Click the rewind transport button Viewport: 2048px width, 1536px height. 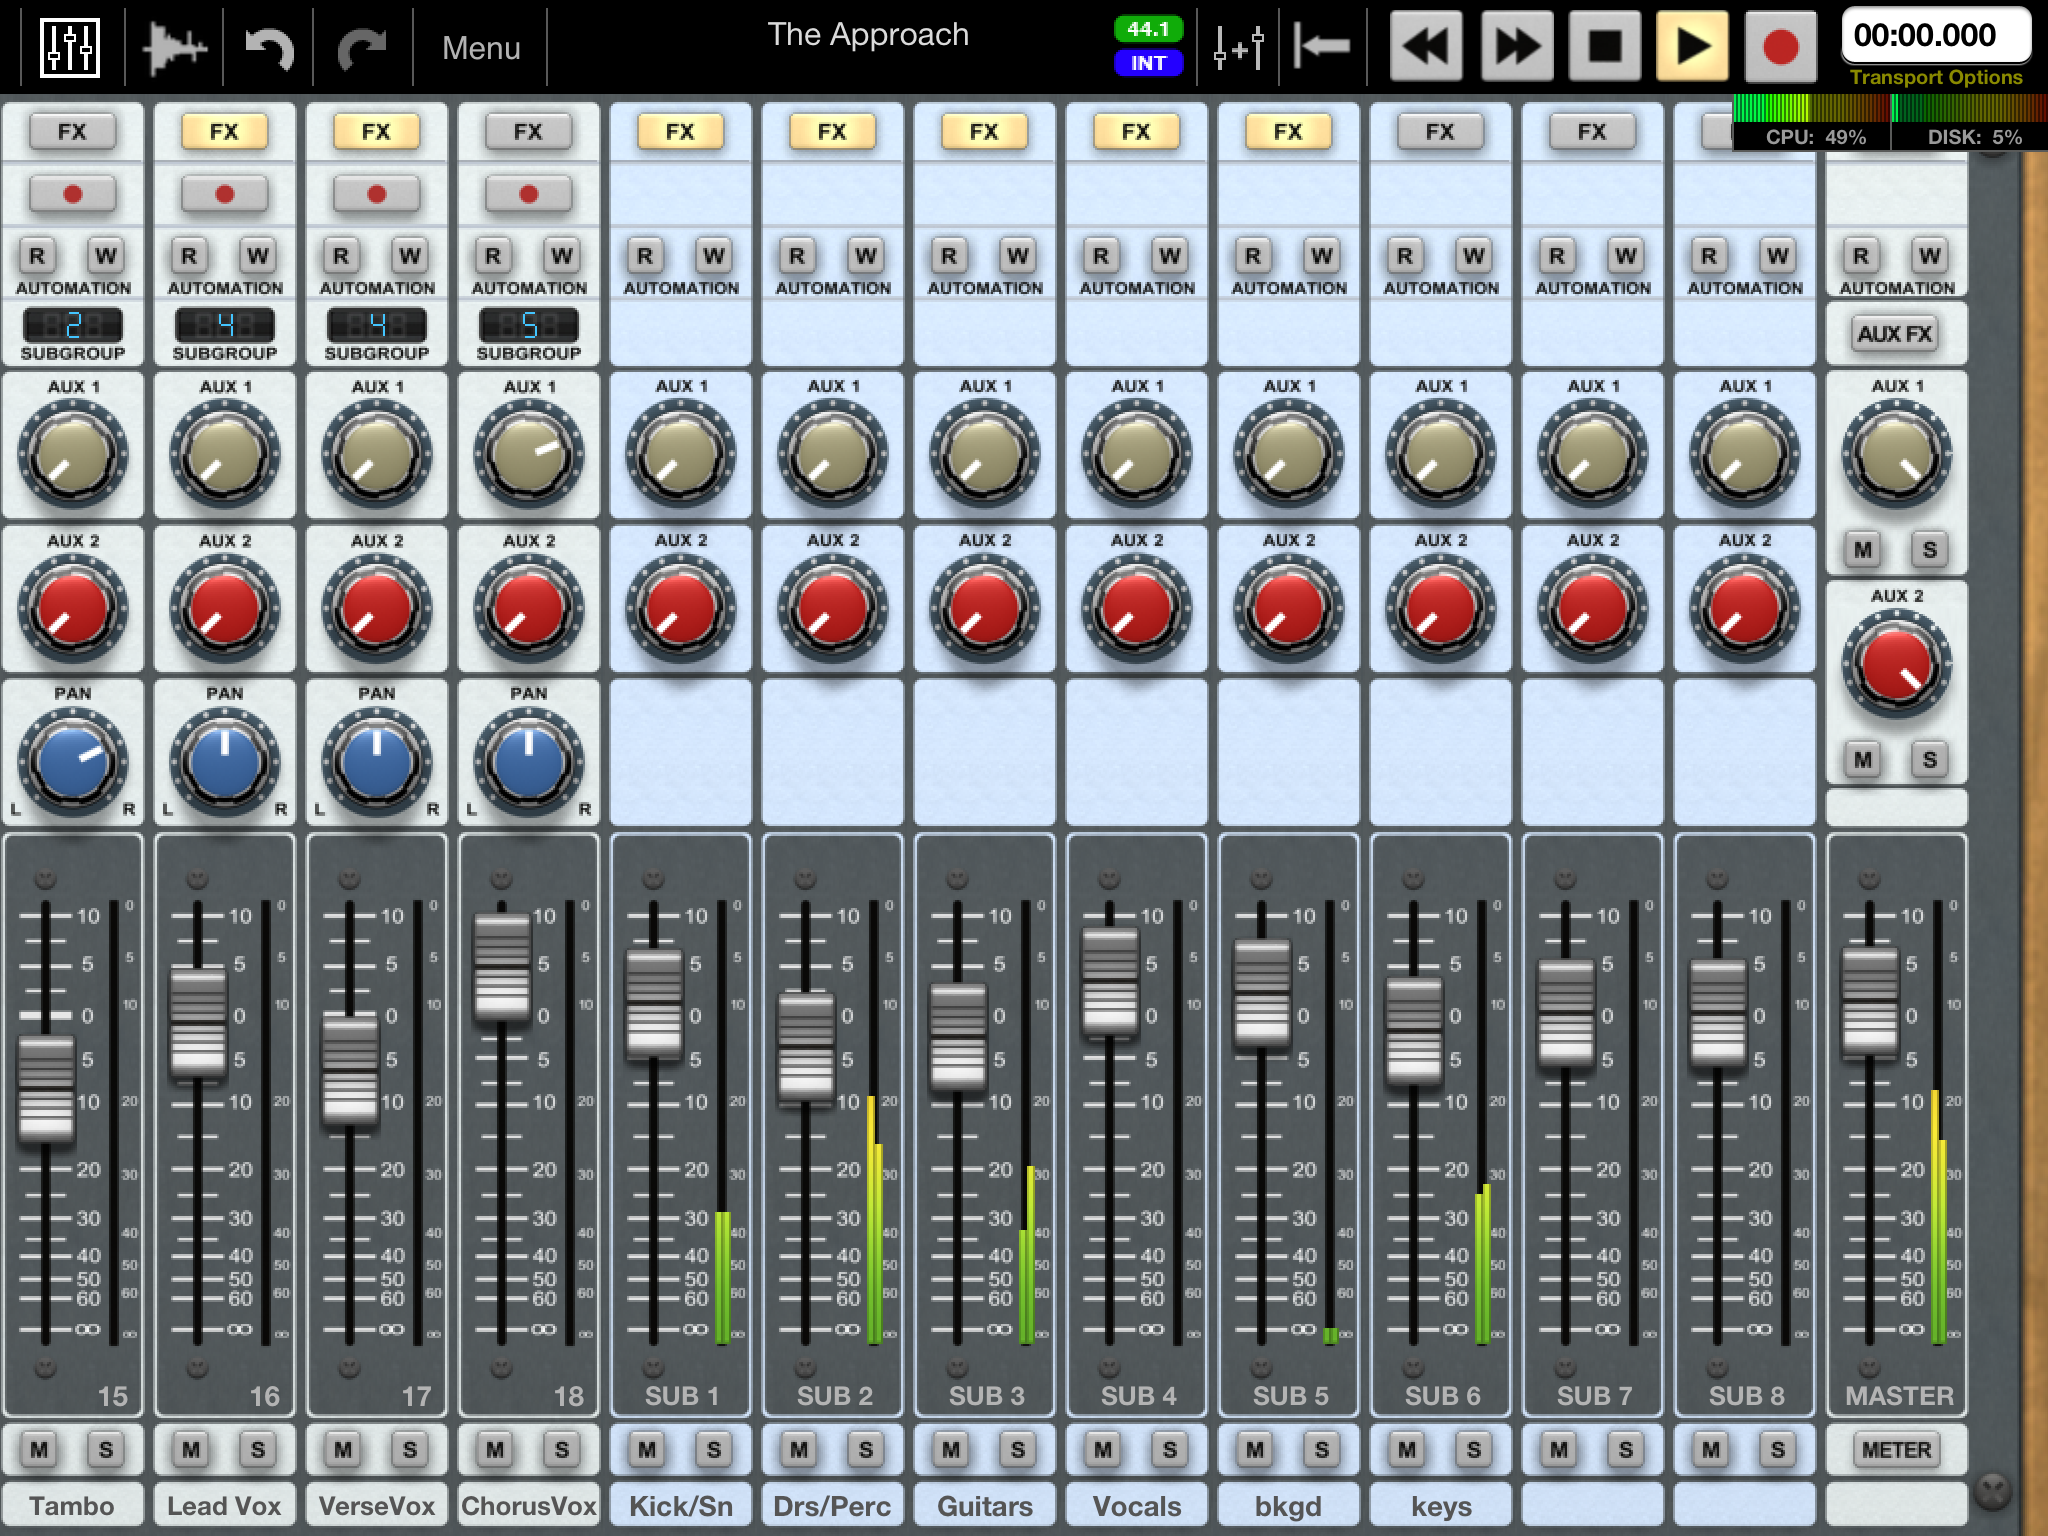[x=1426, y=46]
